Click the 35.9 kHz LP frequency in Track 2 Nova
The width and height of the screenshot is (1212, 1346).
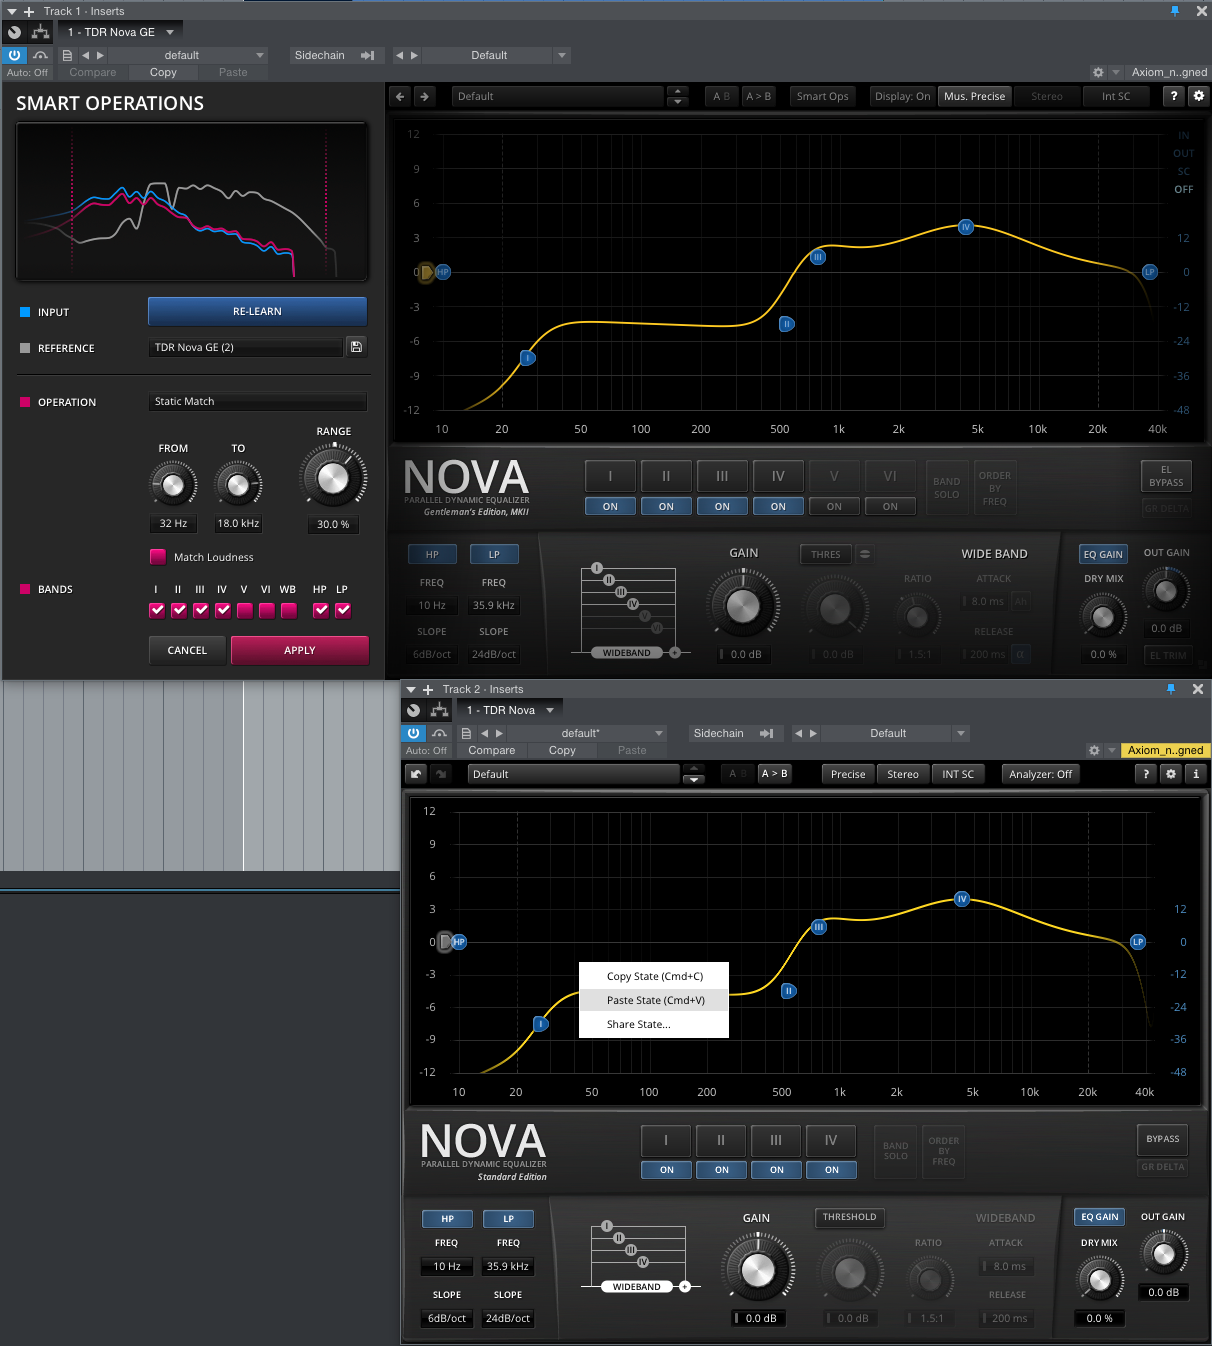(508, 1266)
